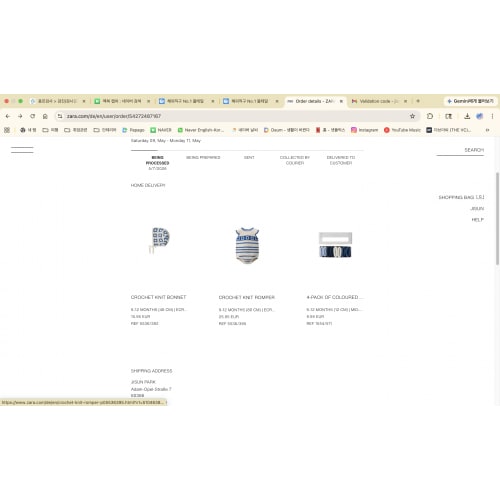Open the Chrome three-dot menu
500x500 pixels.
[x=492, y=116]
